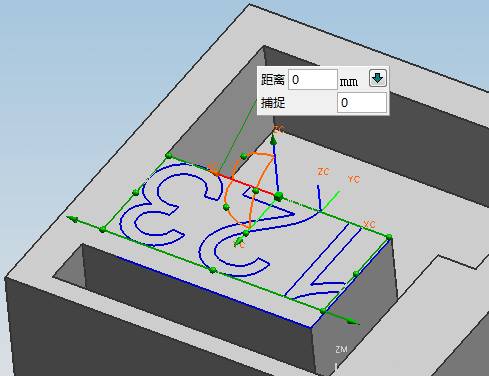This screenshot has height=376, width=489.
Task: Select the blue outline of digit 1
Action: point(322,262)
